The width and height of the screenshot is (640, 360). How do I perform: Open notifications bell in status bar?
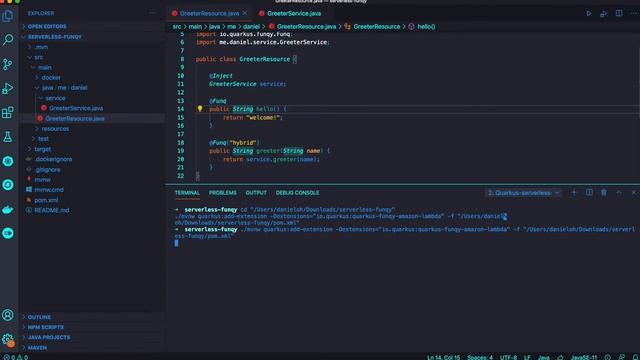pyautogui.click(x=635, y=357)
